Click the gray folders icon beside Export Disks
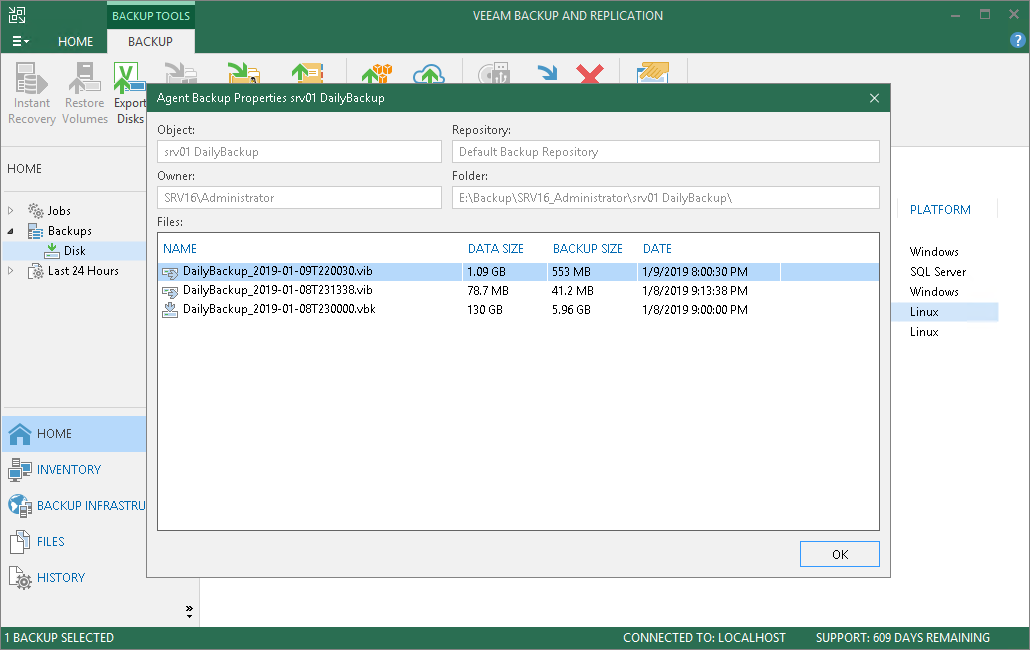This screenshot has height=650, width=1030. (181, 72)
